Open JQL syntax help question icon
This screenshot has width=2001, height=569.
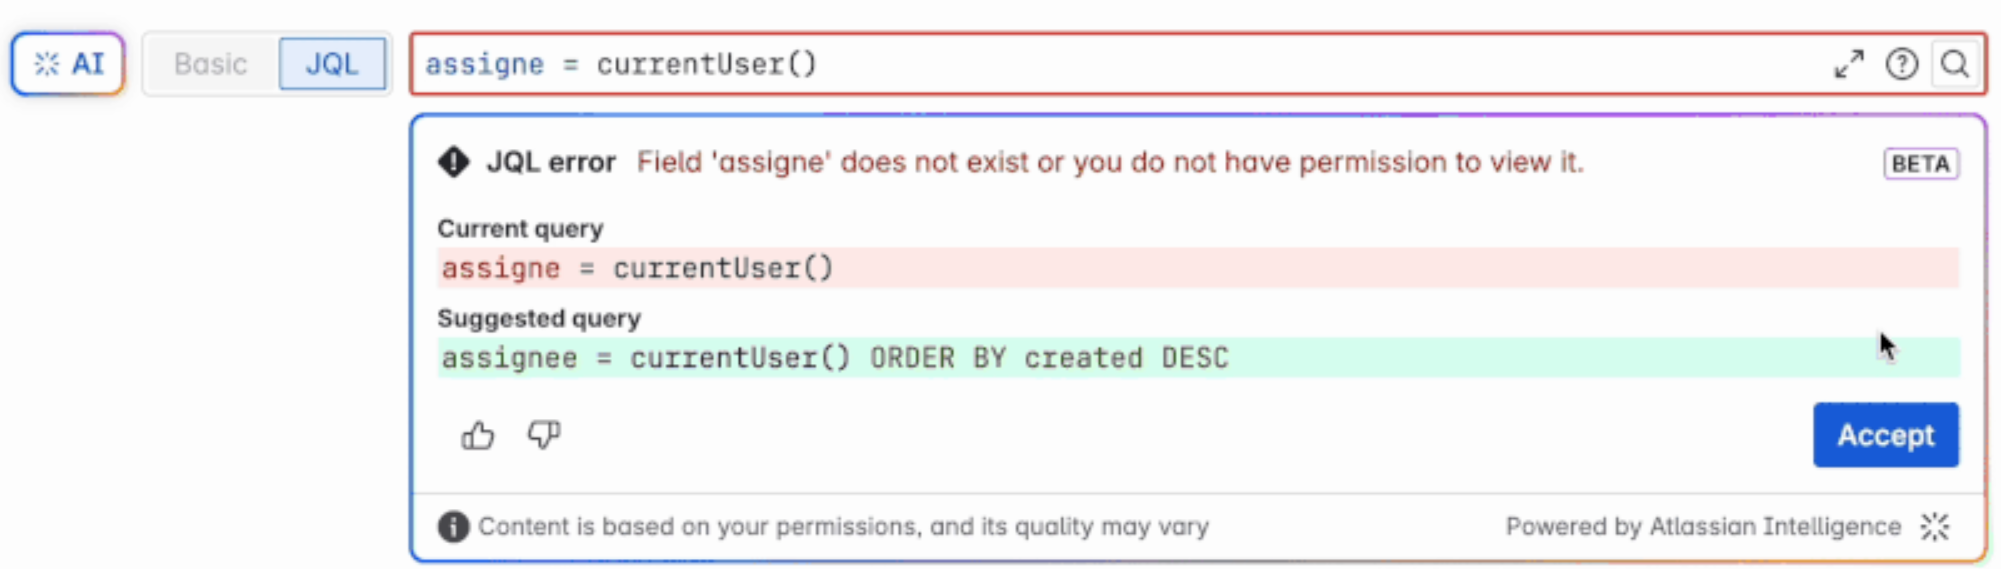(x=1901, y=64)
